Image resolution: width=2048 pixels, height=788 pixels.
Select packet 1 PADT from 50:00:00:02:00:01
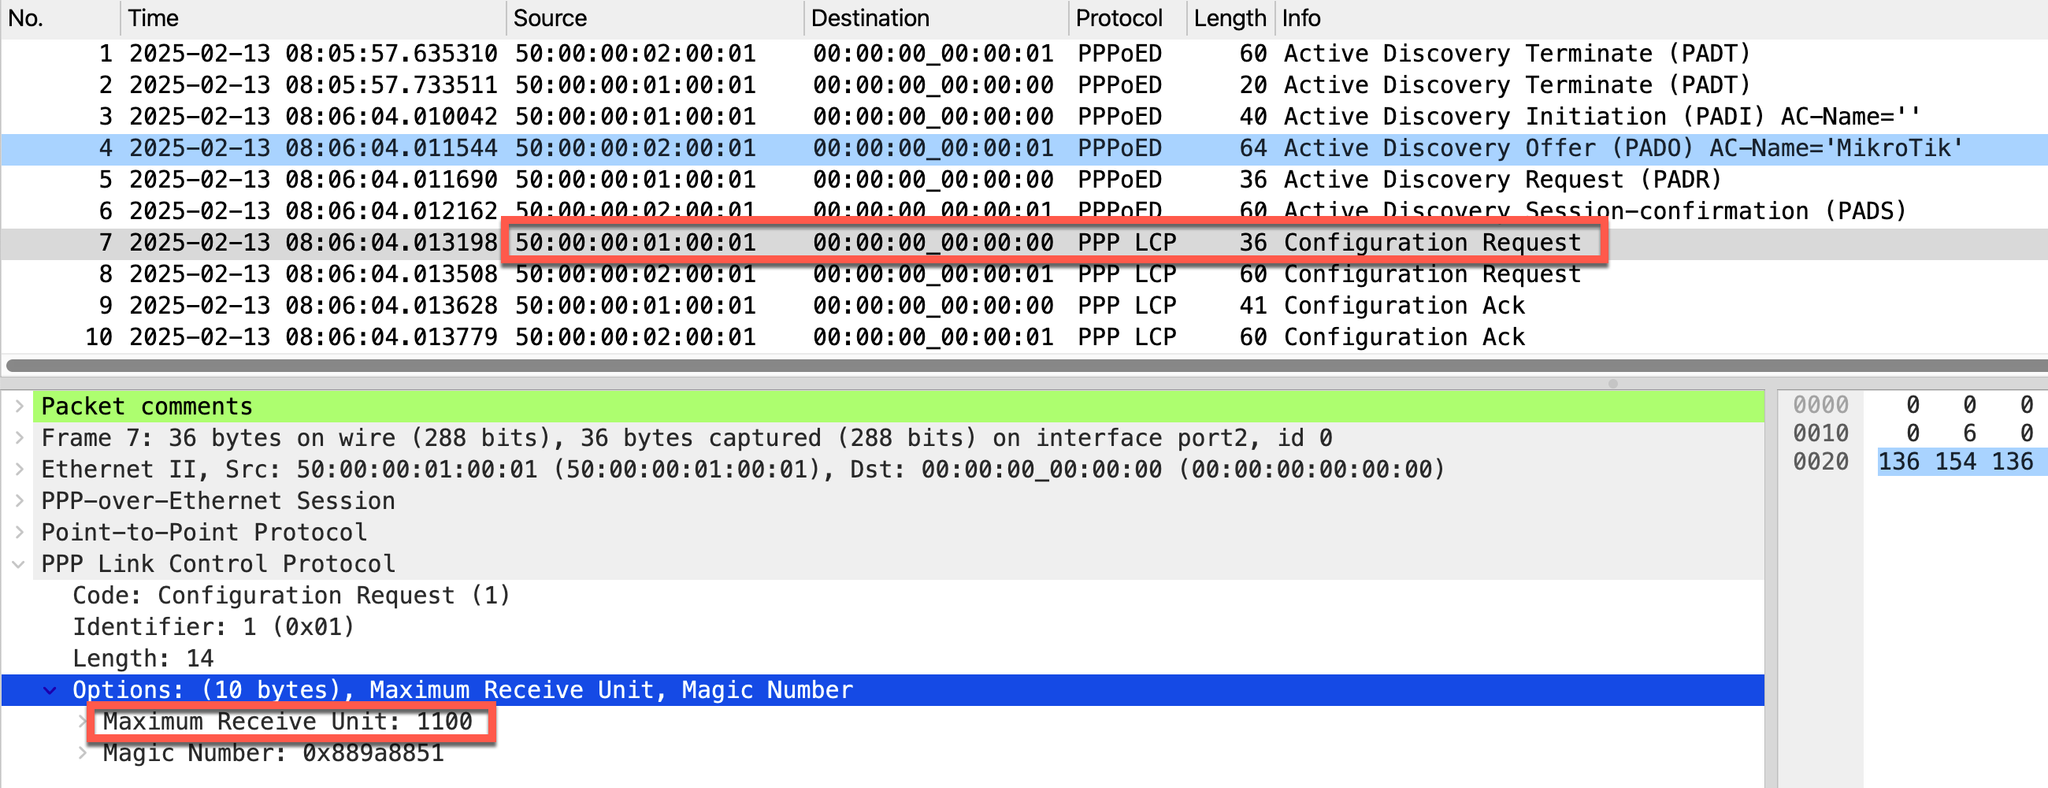(x=1024, y=54)
